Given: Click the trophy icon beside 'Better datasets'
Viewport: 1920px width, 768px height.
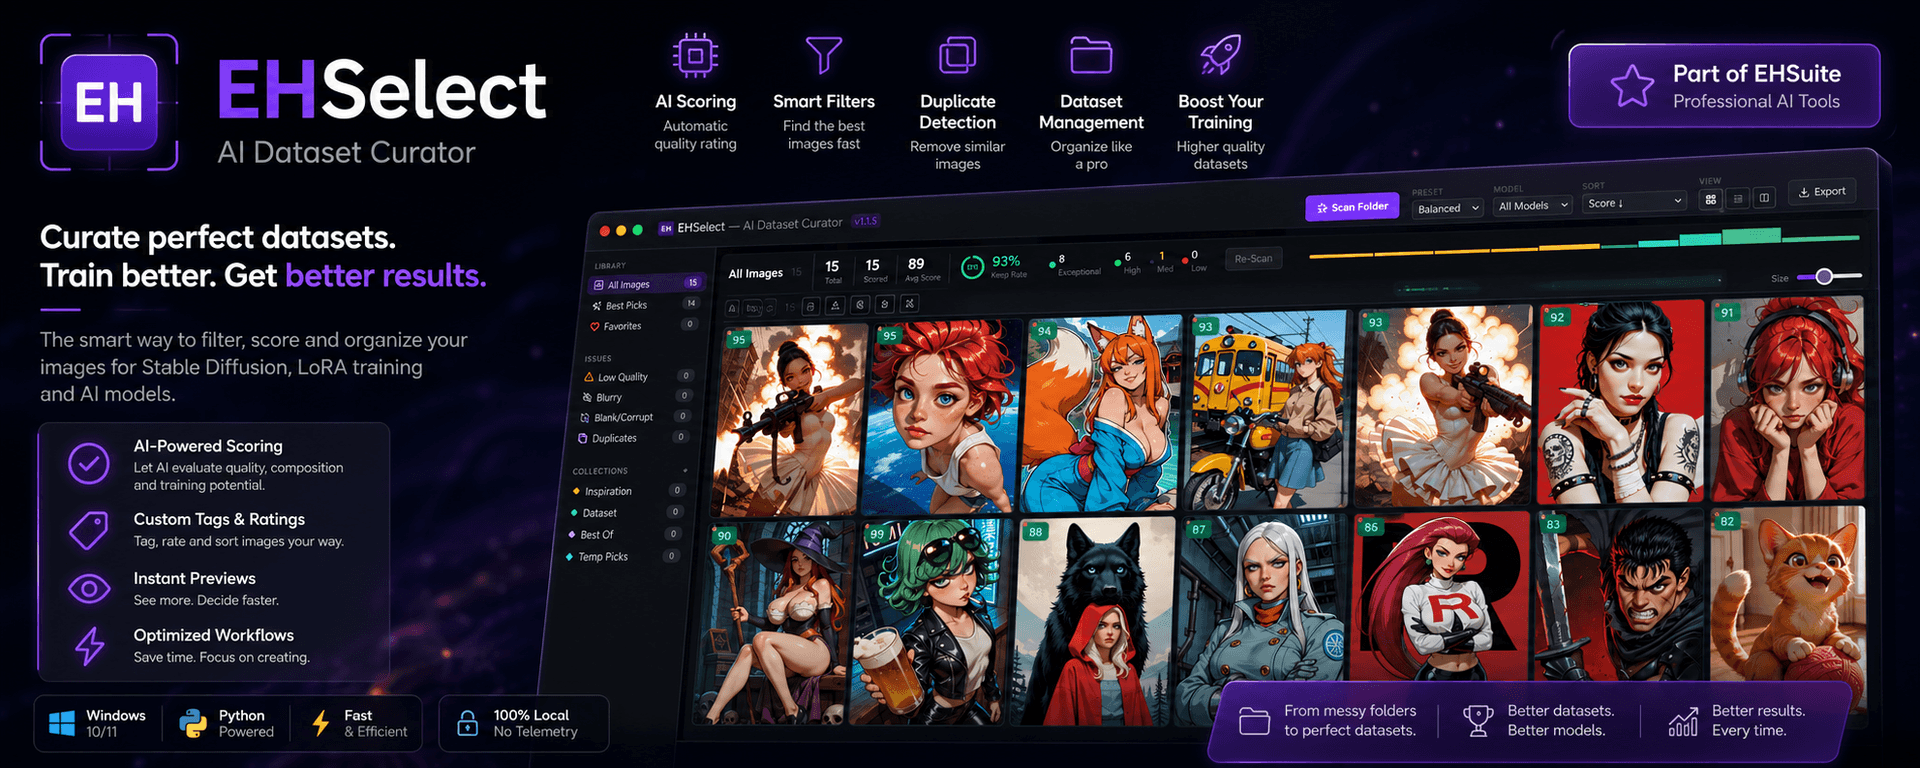Looking at the screenshot, I should click(x=1478, y=721).
